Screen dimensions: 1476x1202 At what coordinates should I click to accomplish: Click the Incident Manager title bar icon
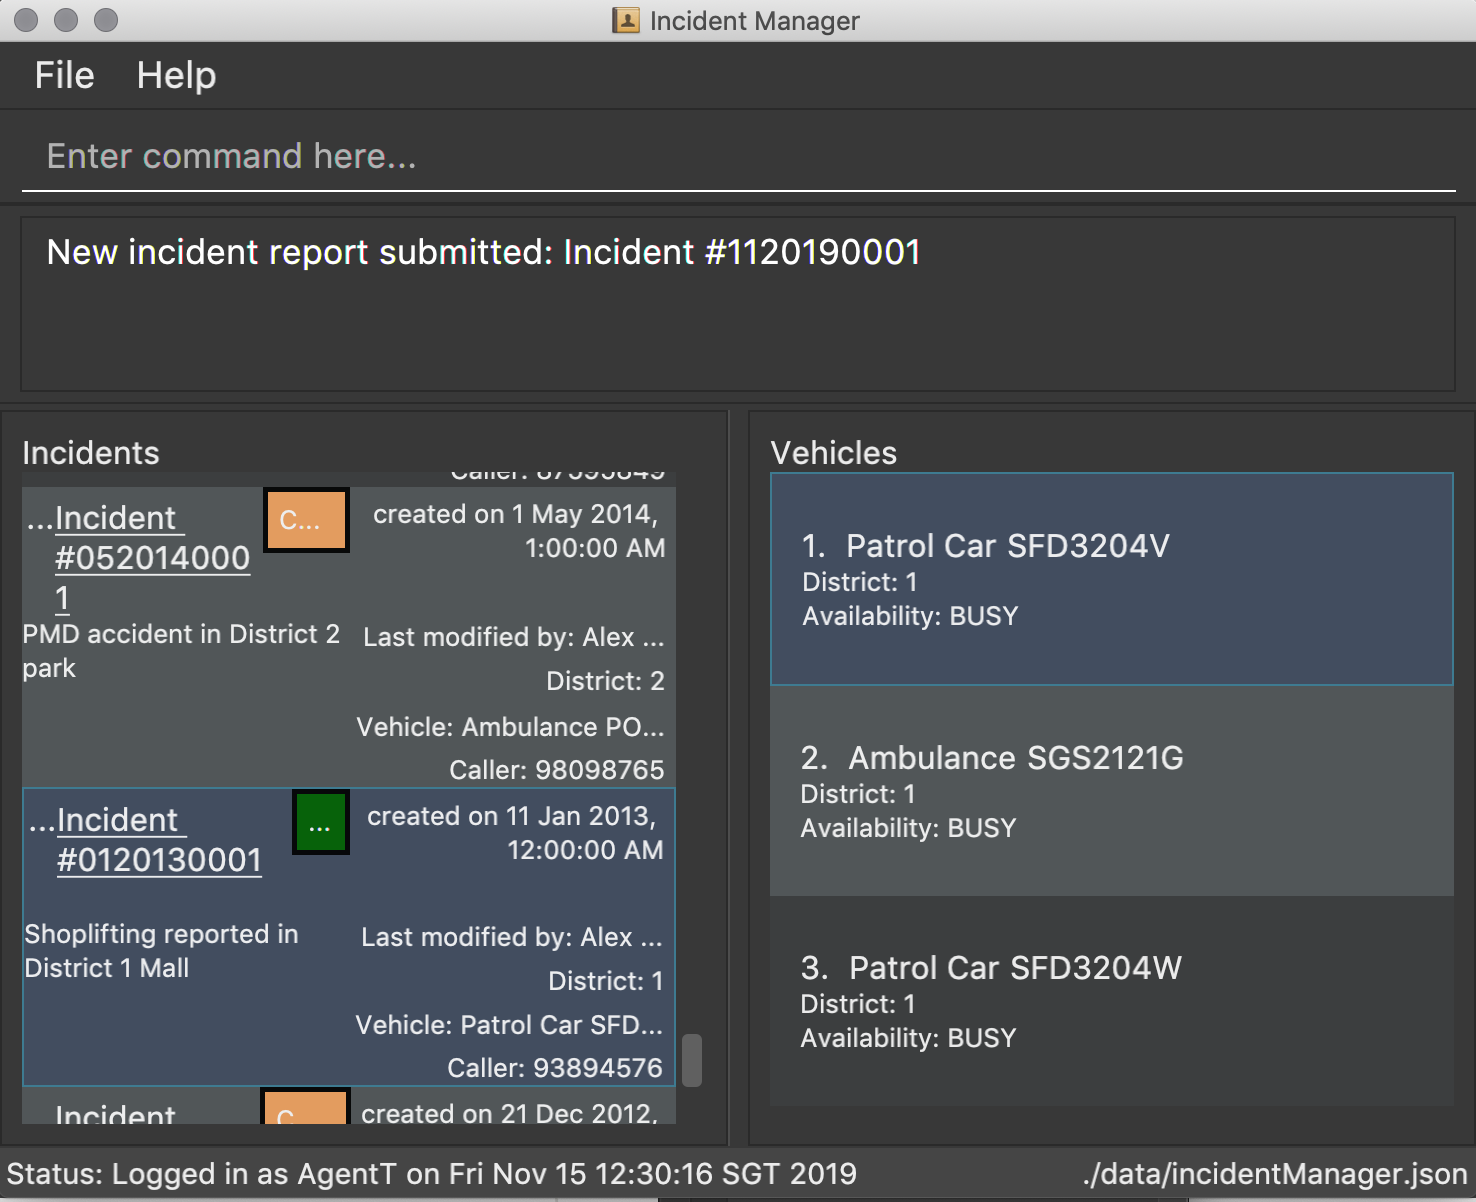pyautogui.click(x=626, y=20)
